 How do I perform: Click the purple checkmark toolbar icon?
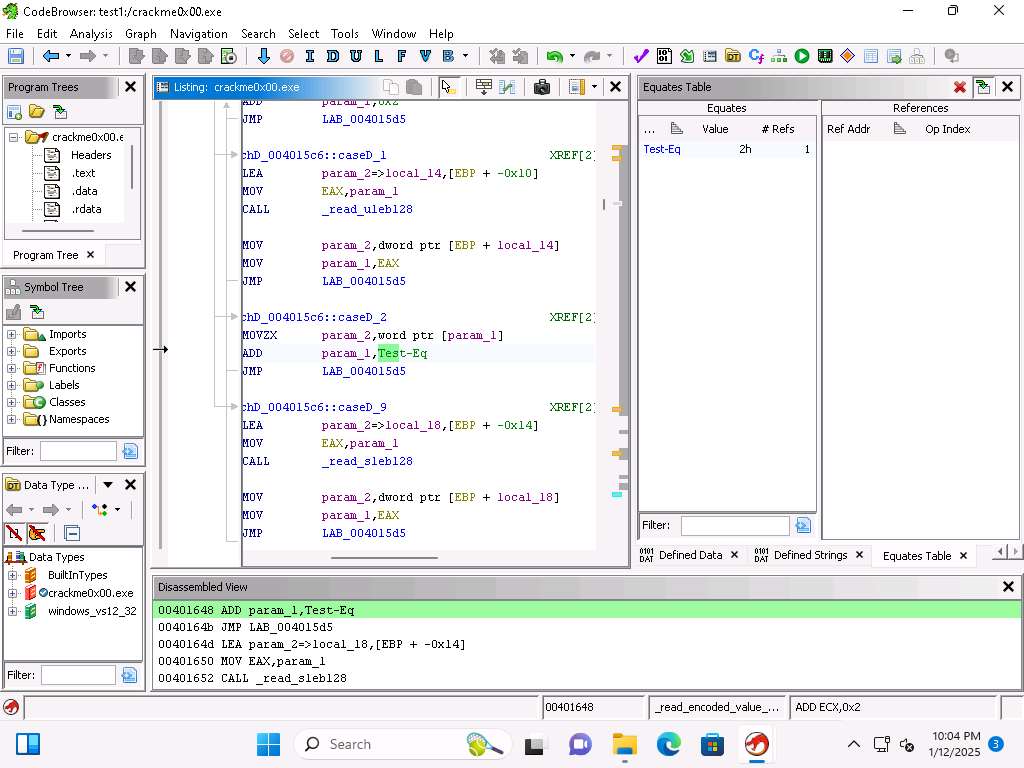coord(641,56)
